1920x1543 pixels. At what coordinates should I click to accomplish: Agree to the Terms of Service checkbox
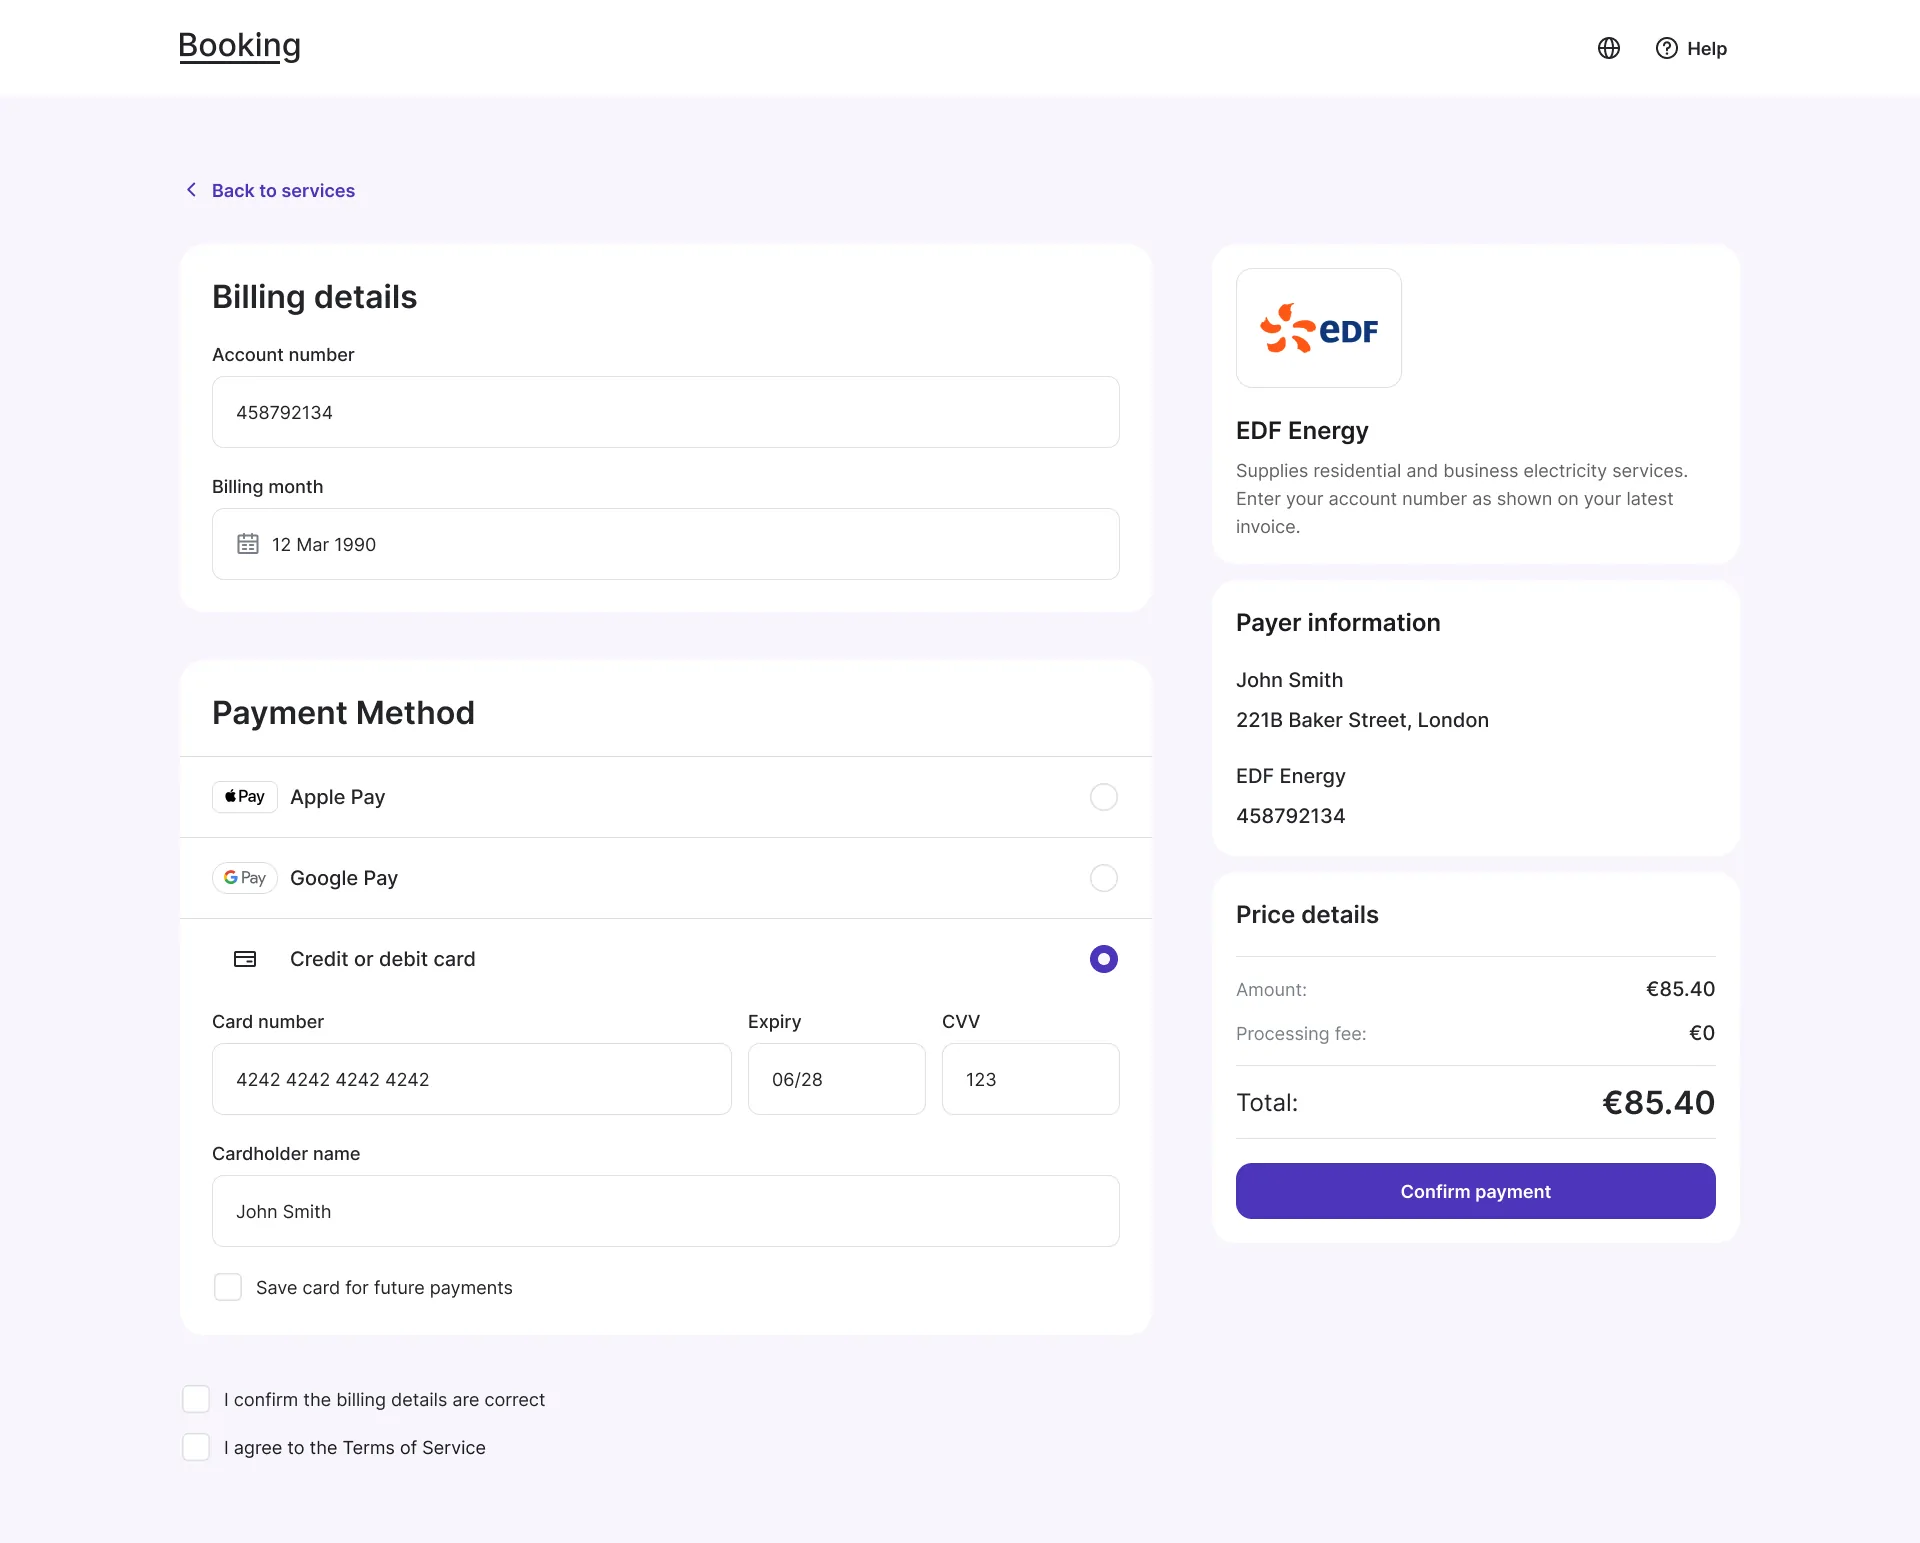[x=196, y=1447]
